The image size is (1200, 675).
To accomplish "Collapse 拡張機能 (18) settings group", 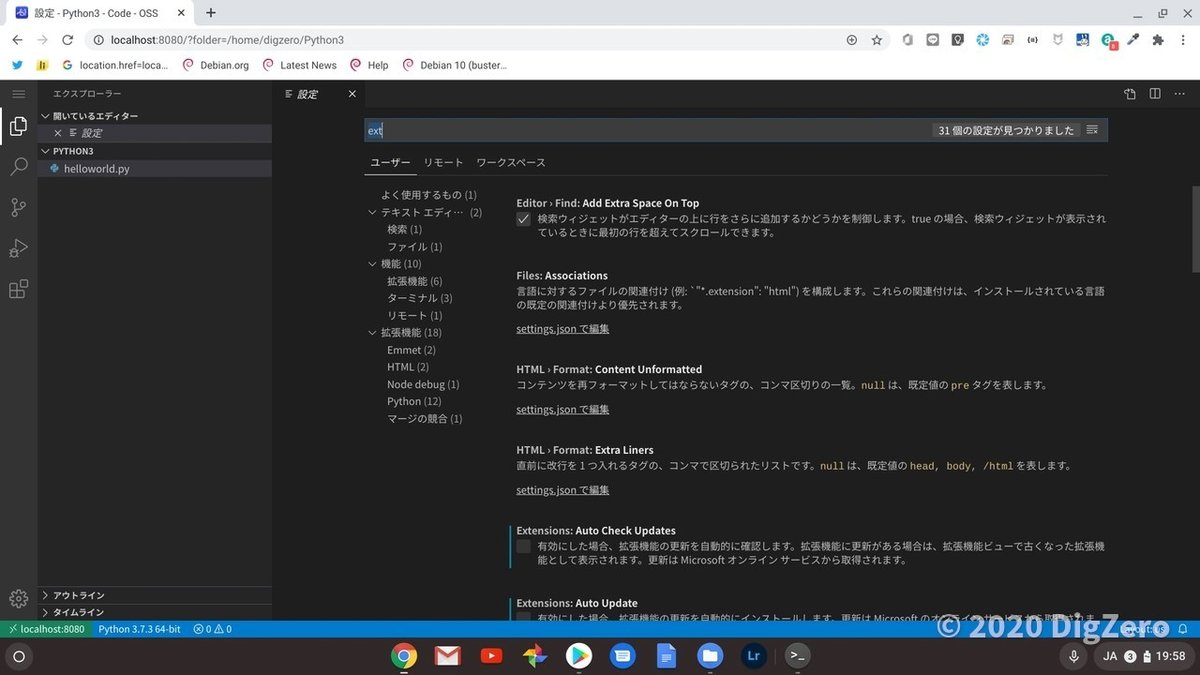I will pos(373,333).
